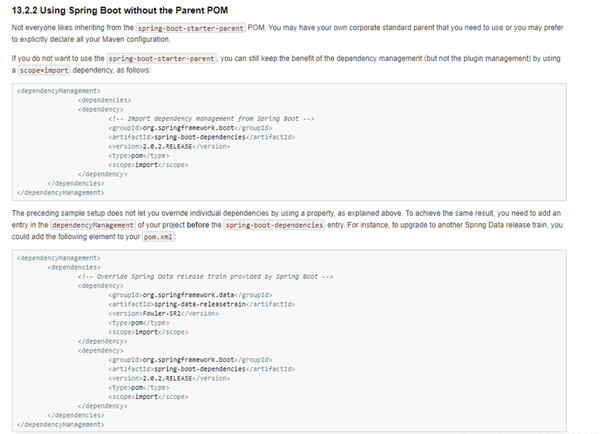Image resolution: width=600 pixels, height=434 pixels.
Task: Click the scope=import inline code
Action: 44,70
